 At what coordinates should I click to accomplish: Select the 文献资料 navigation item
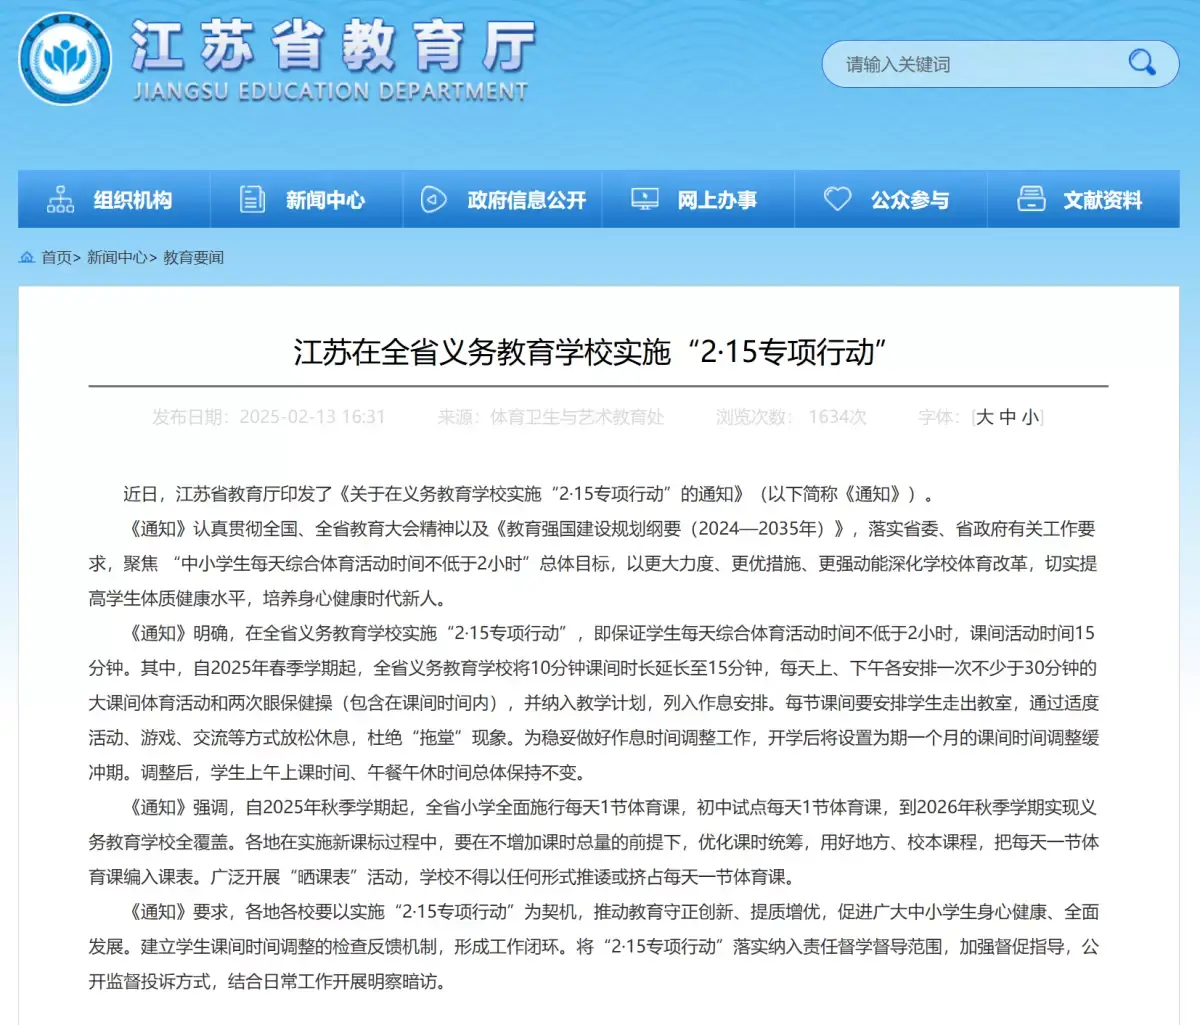tap(1102, 200)
